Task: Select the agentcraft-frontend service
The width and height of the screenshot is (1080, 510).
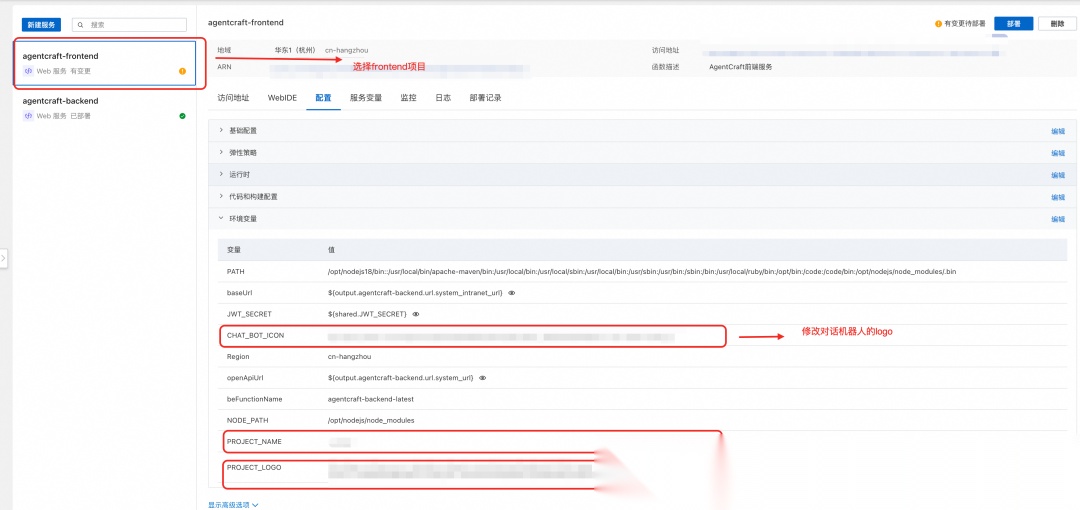Action: pos(105,63)
